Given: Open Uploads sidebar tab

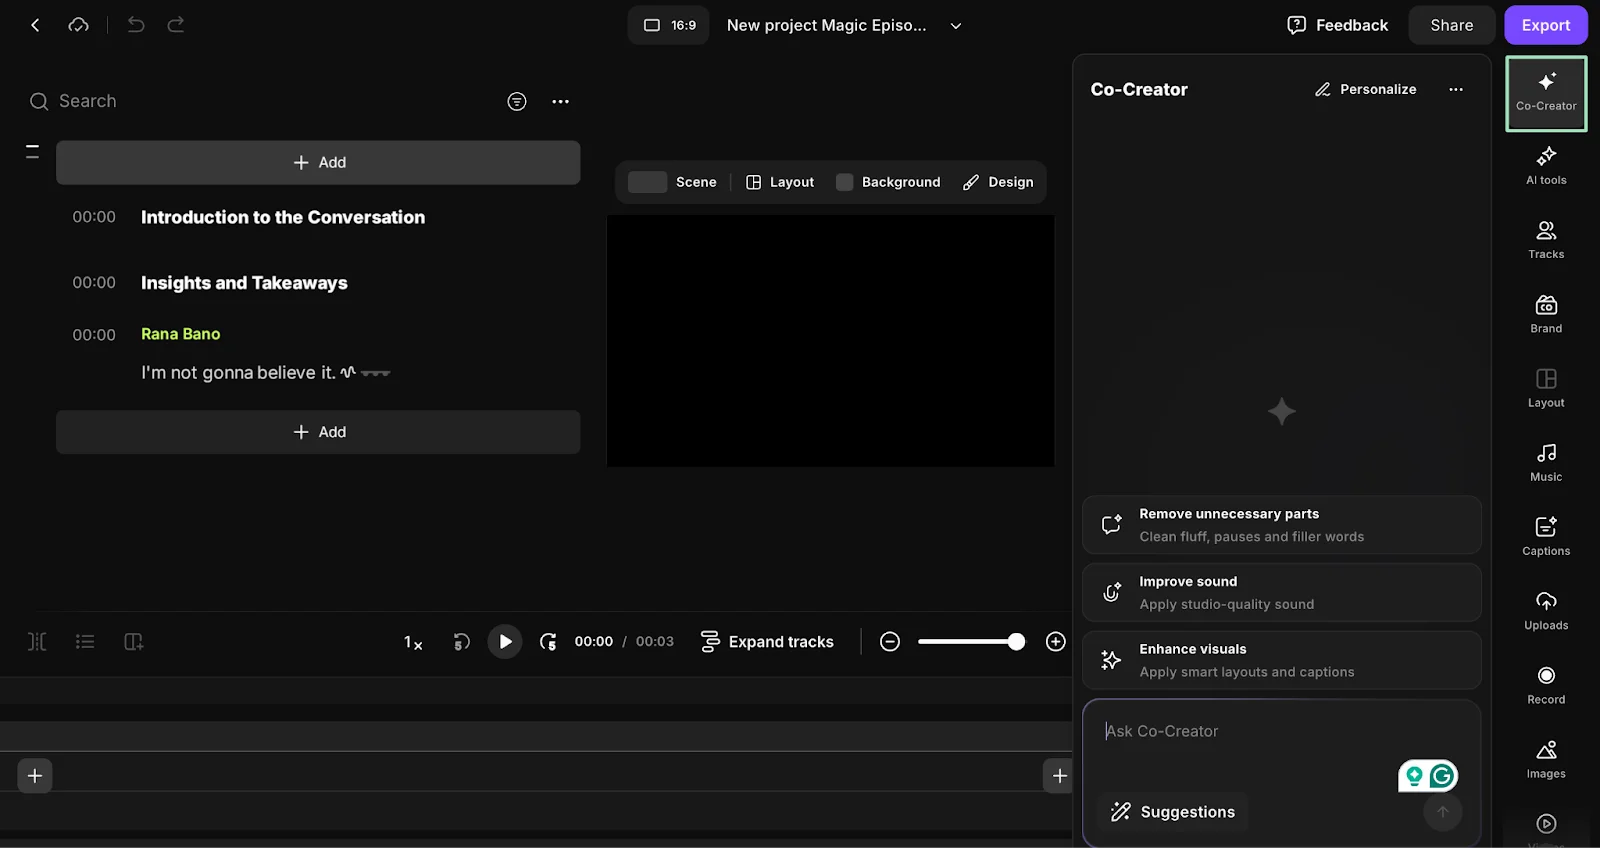Looking at the screenshot, I should coord(1546,612).
